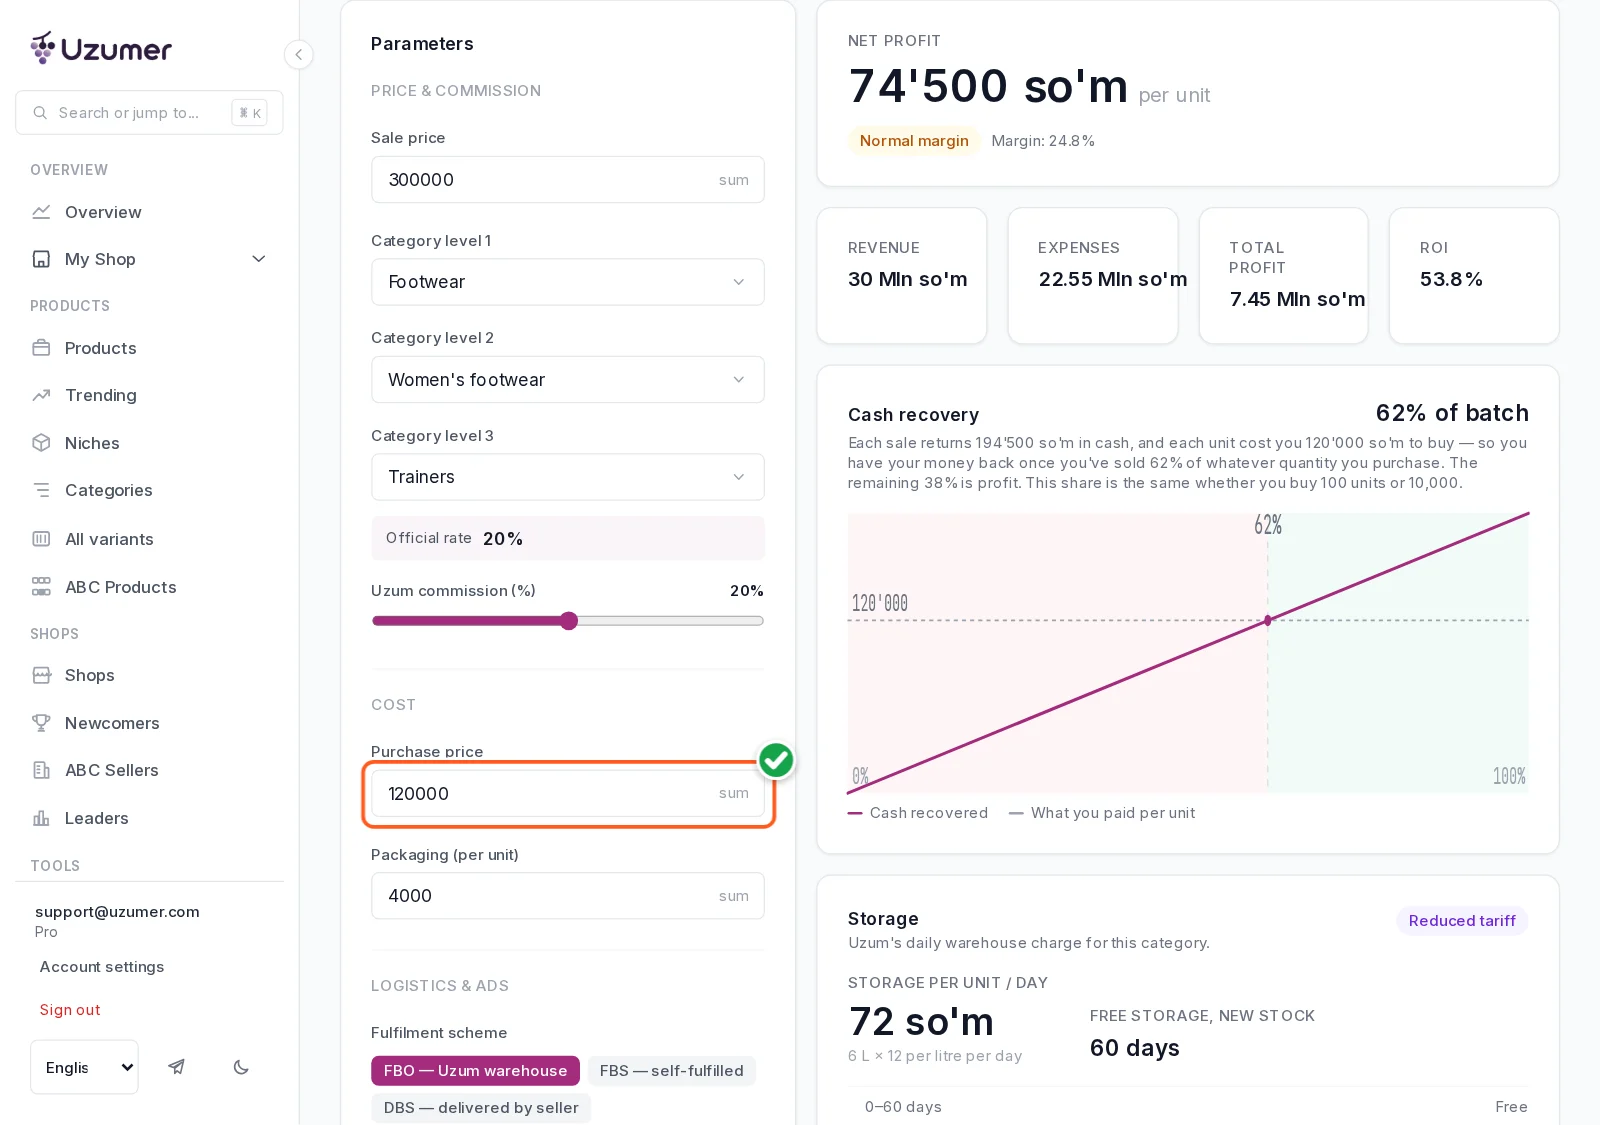The height and width of the screenshot is (1125, 1600).
Task: Click the Sign out link
Action: (x=70, y=1010)
